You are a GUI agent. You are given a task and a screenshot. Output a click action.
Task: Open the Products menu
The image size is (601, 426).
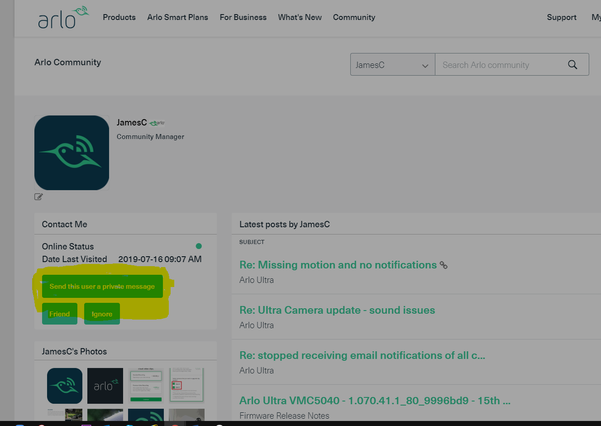click(x=119, y=18)
